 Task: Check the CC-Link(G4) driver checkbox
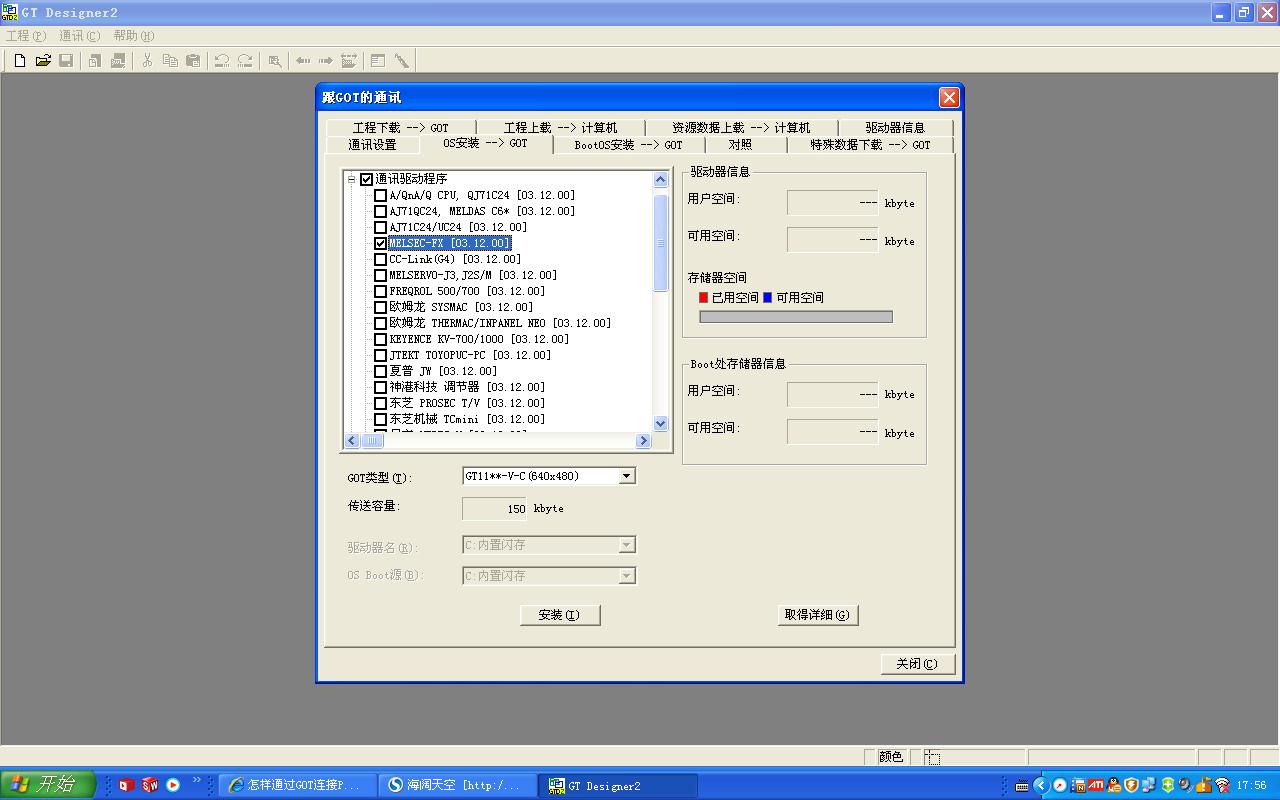tap(380, 259)
